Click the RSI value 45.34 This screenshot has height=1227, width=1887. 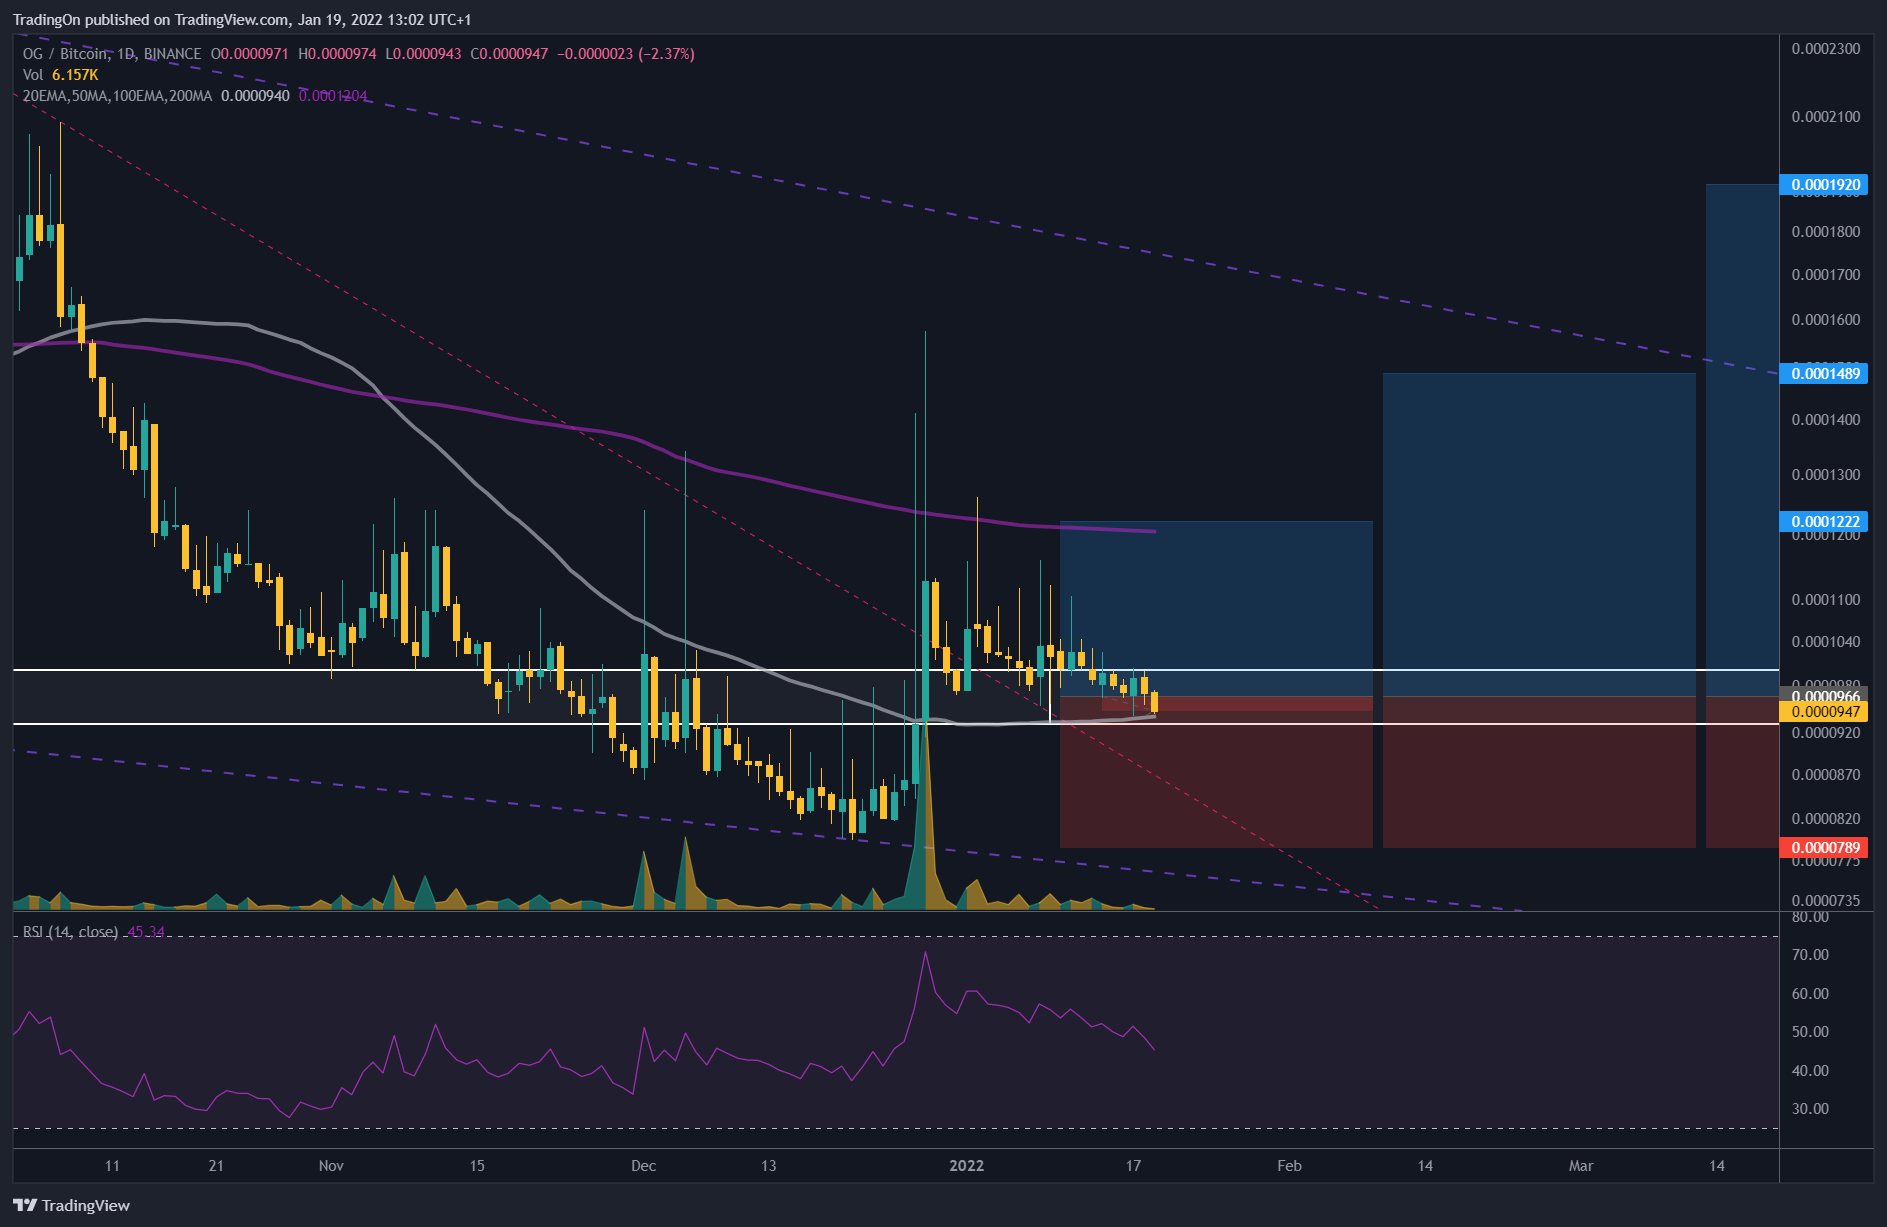146,932
